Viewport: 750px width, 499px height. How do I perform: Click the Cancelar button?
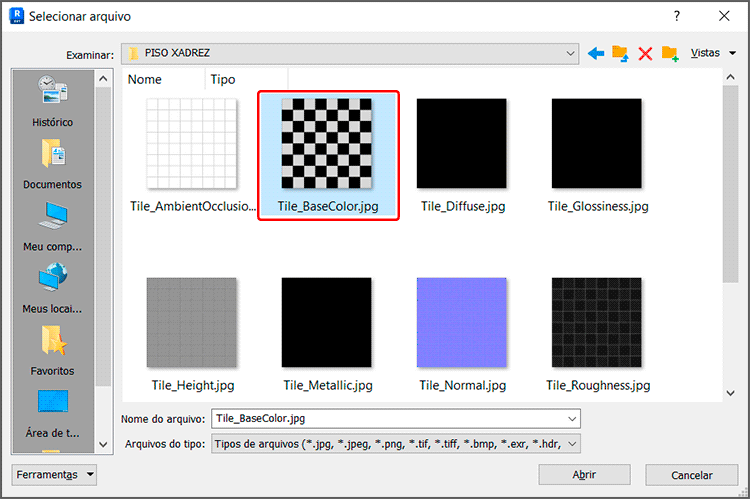tap(691, 475)
